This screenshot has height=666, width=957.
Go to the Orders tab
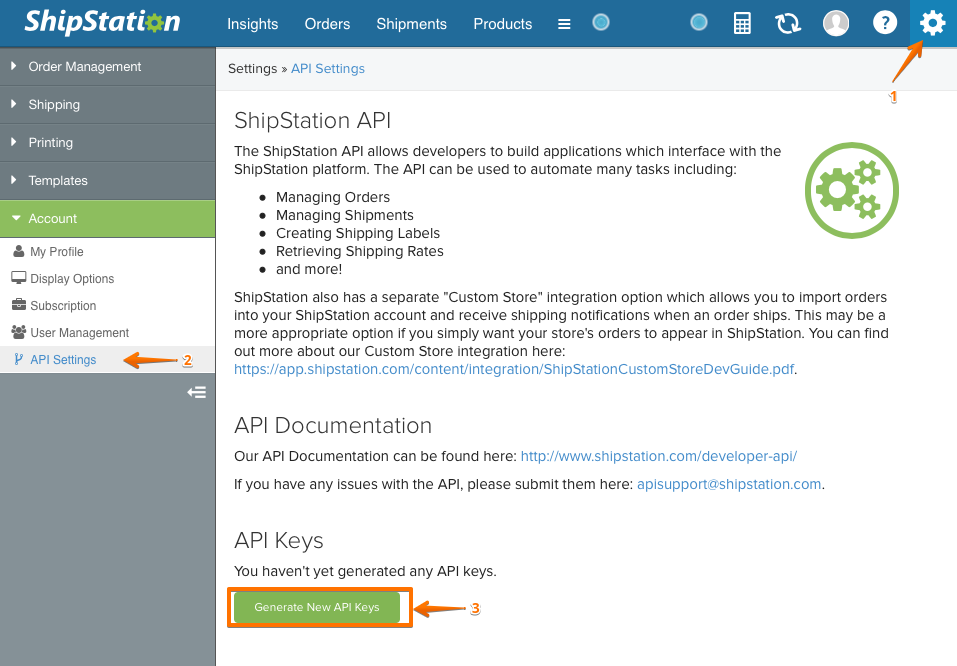click(327, 24)
